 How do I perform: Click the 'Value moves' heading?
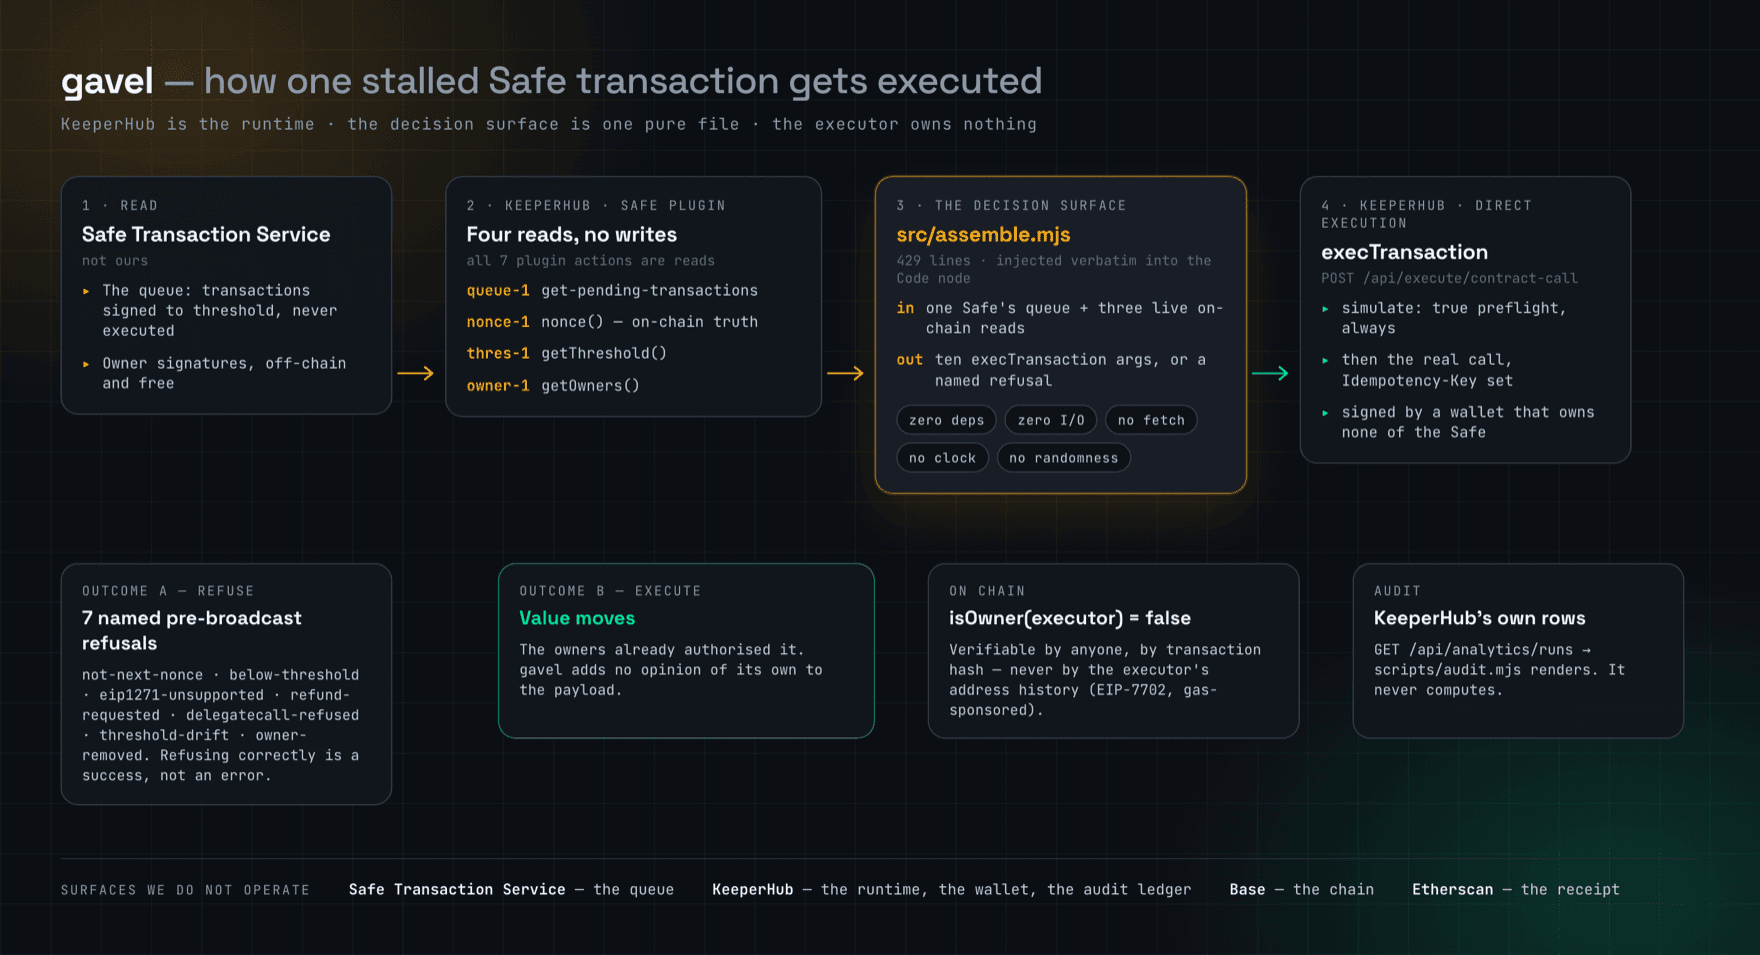(577, 619)
